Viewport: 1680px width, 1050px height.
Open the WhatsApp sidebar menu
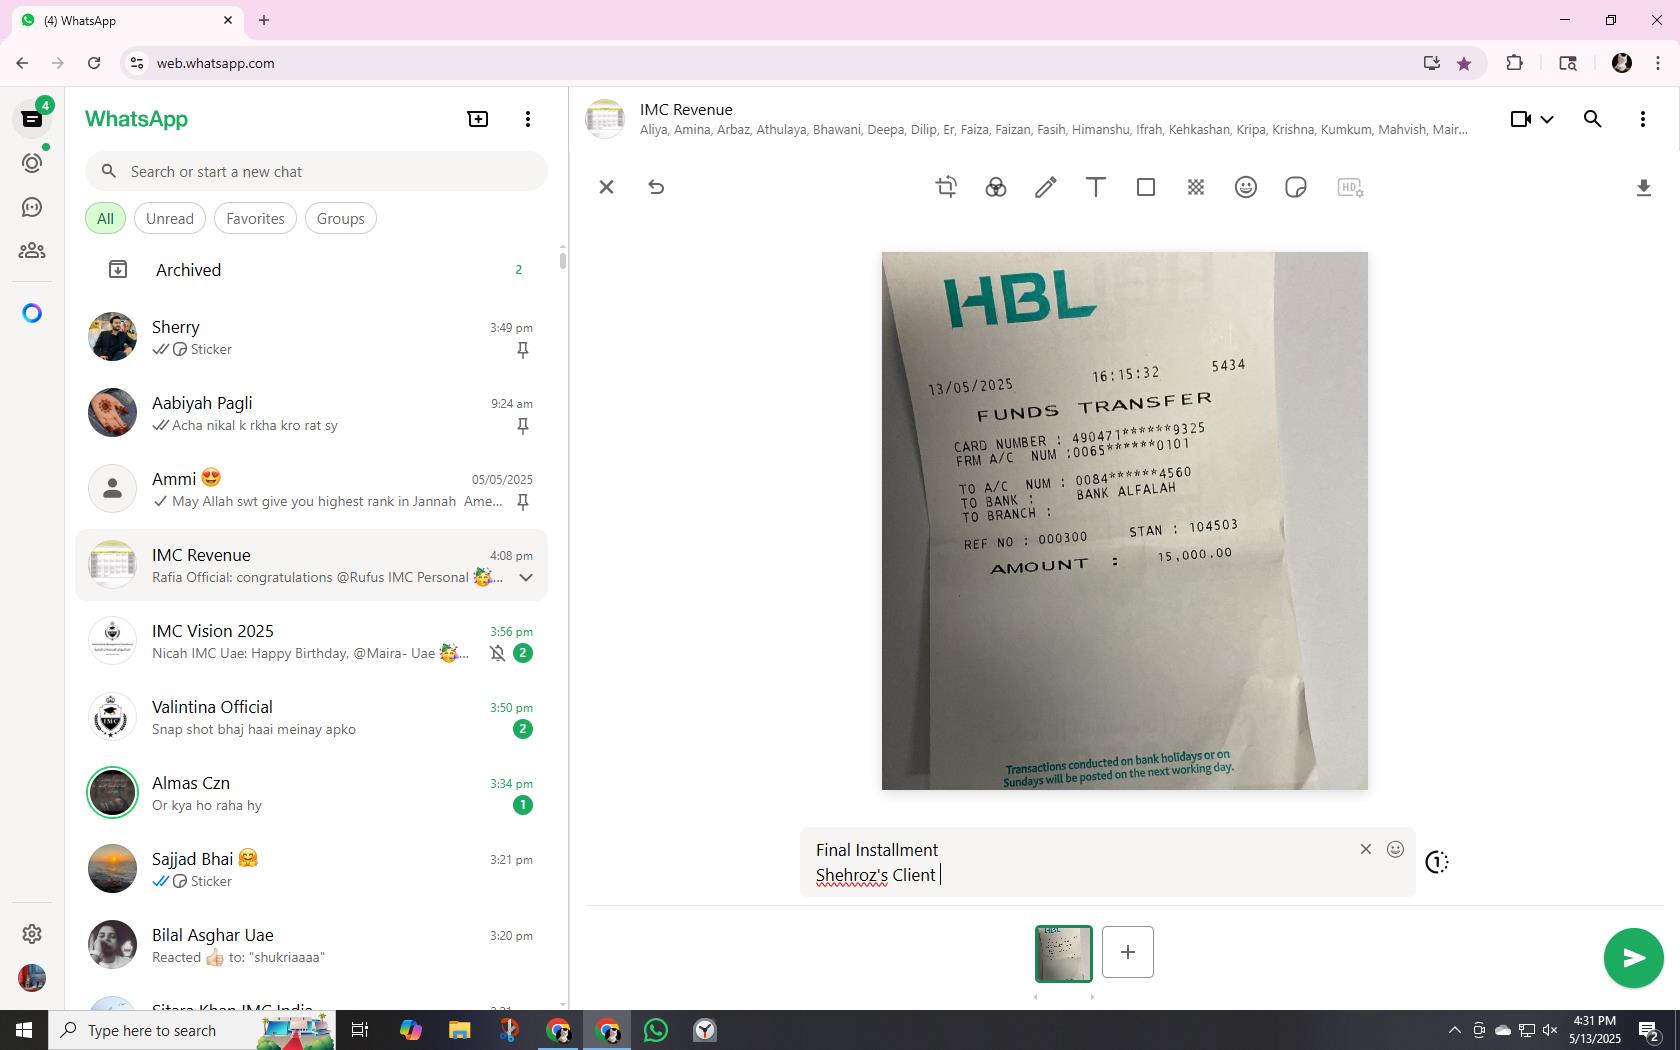528,119
